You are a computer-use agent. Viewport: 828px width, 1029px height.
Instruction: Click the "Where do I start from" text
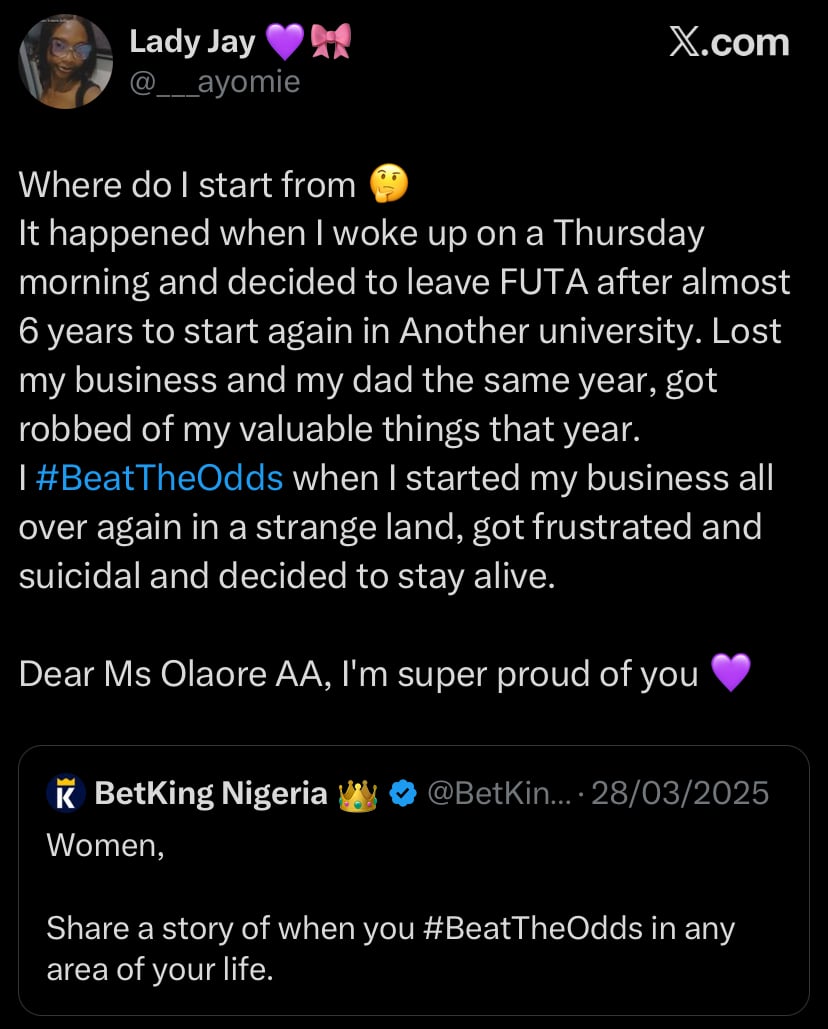[x=187, y=185]
